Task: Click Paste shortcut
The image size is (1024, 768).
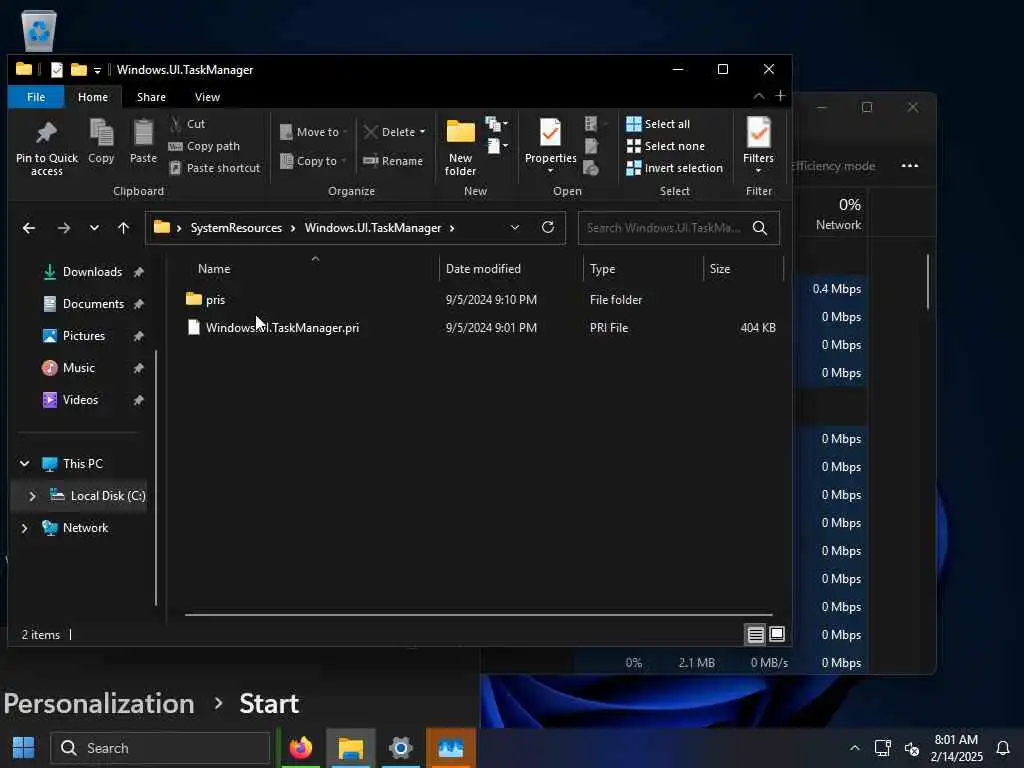Action: [215, 168]
